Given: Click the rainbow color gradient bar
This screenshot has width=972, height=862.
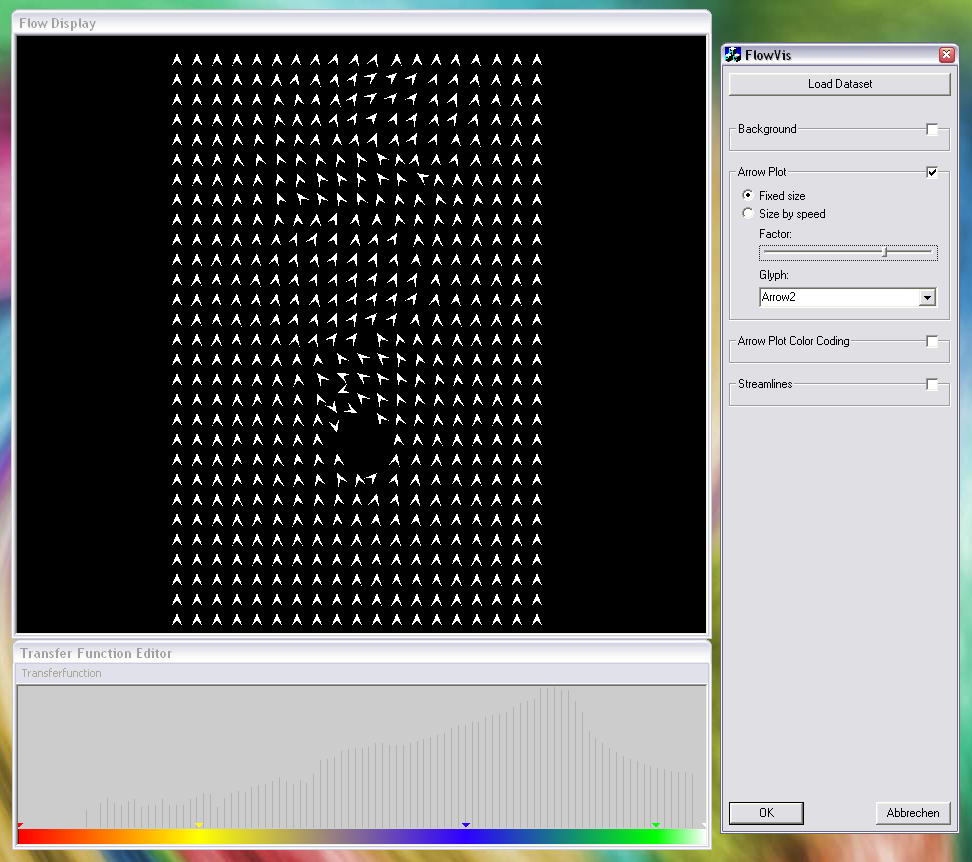Looking at the screenshot, I should click(x=360, y=837).
